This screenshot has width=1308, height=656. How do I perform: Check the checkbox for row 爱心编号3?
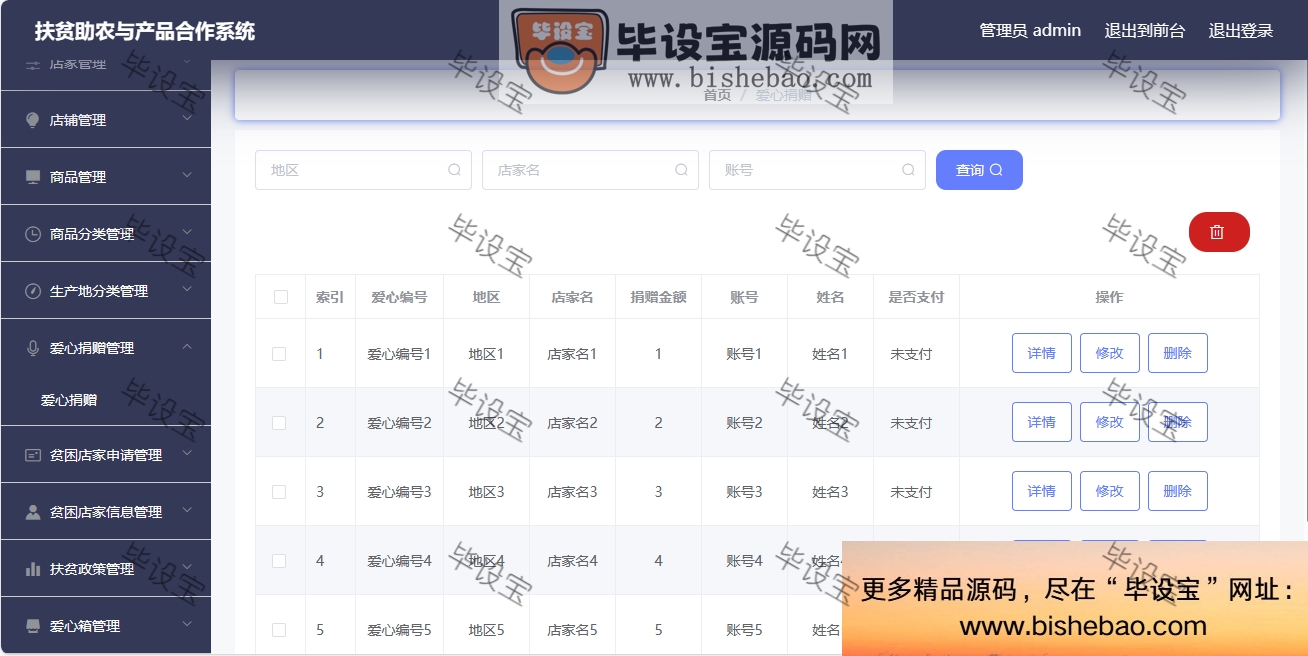pos(279,492)
